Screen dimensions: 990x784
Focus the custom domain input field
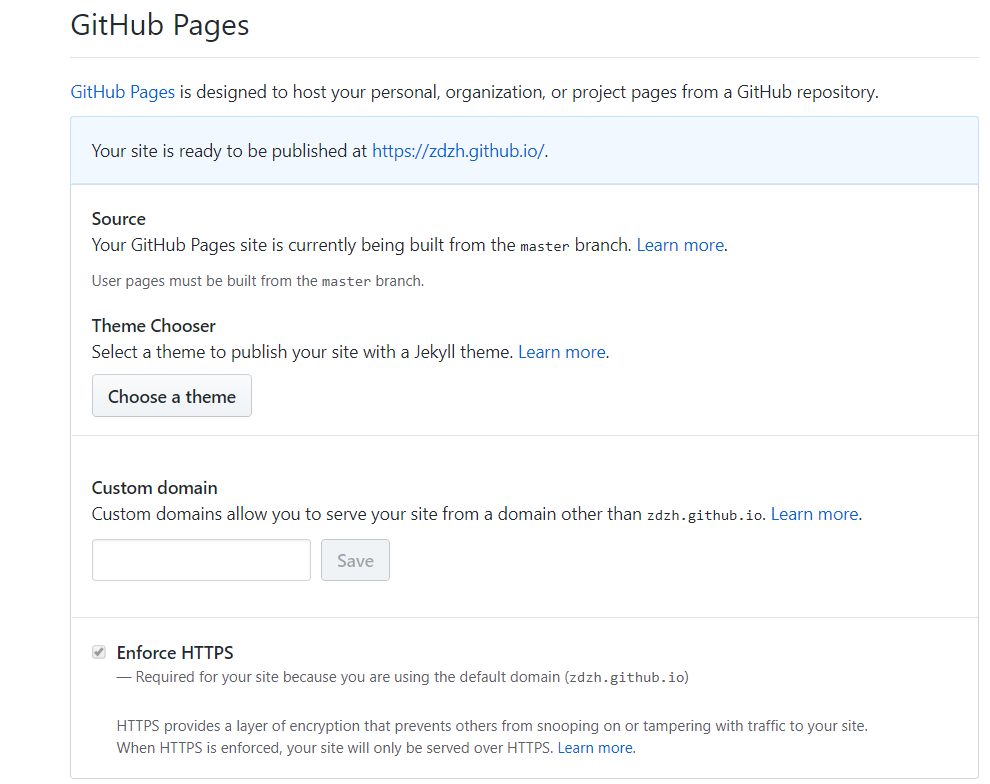click(201, 560)
